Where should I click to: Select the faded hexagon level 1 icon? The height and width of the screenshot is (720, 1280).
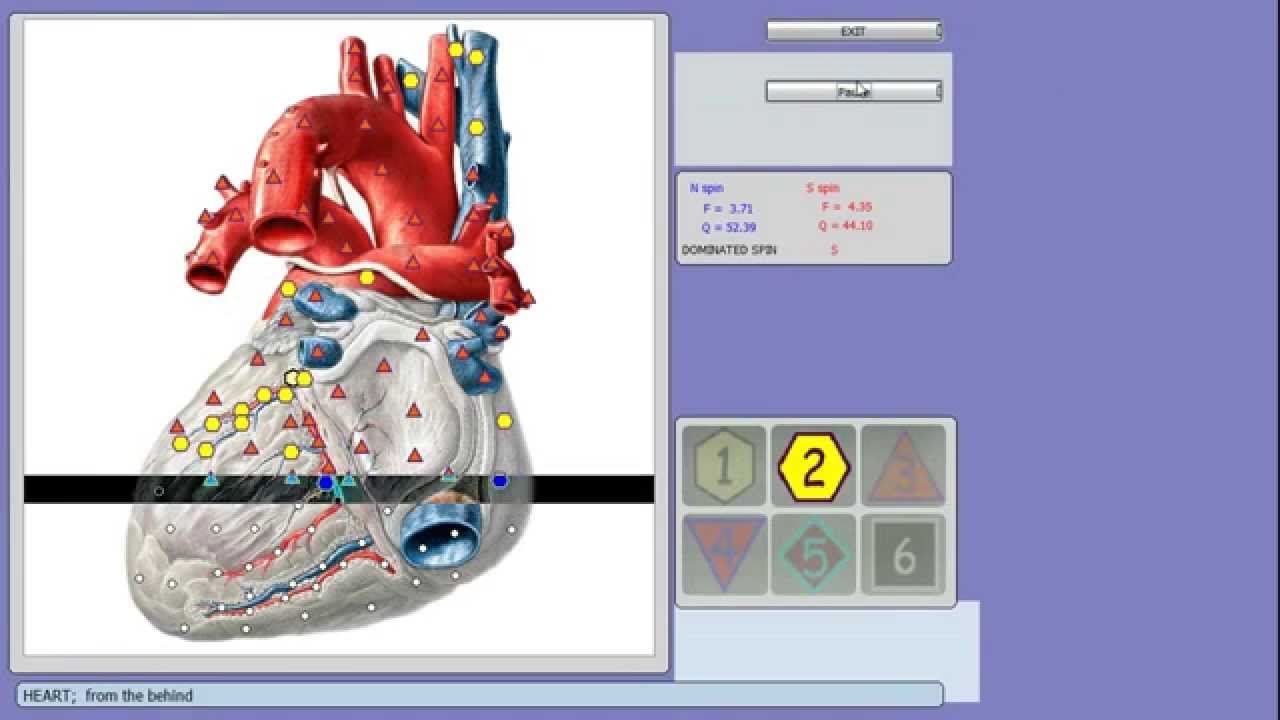click(x=724, y=466)
